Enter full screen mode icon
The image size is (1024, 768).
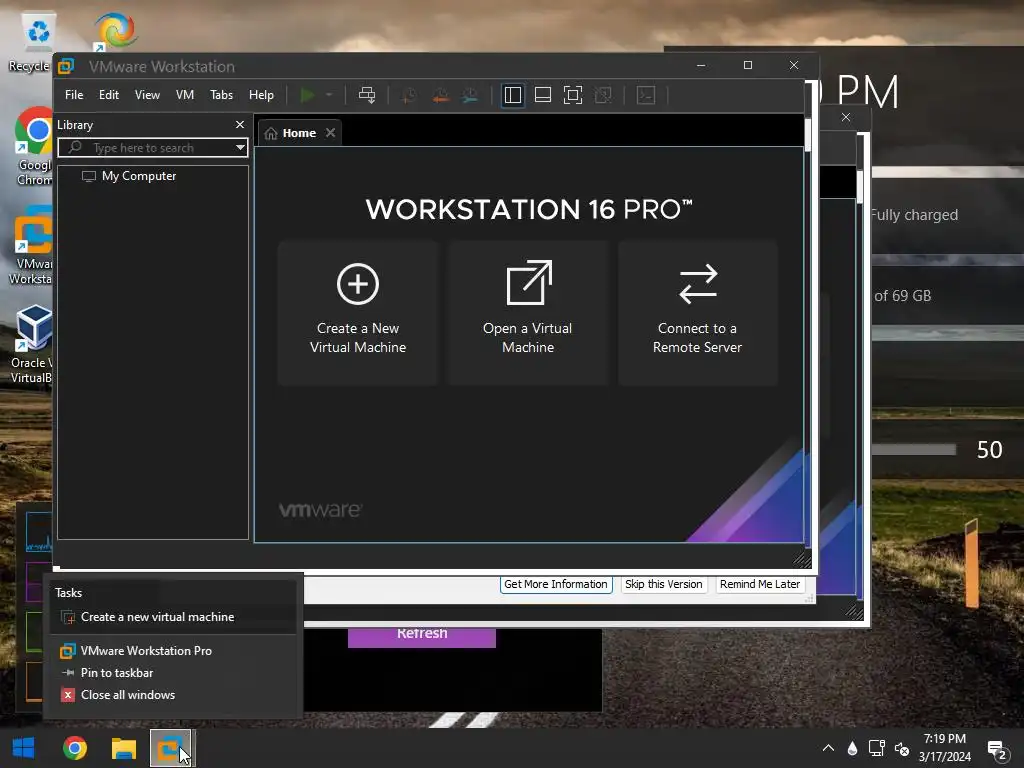tap(573, 95)
